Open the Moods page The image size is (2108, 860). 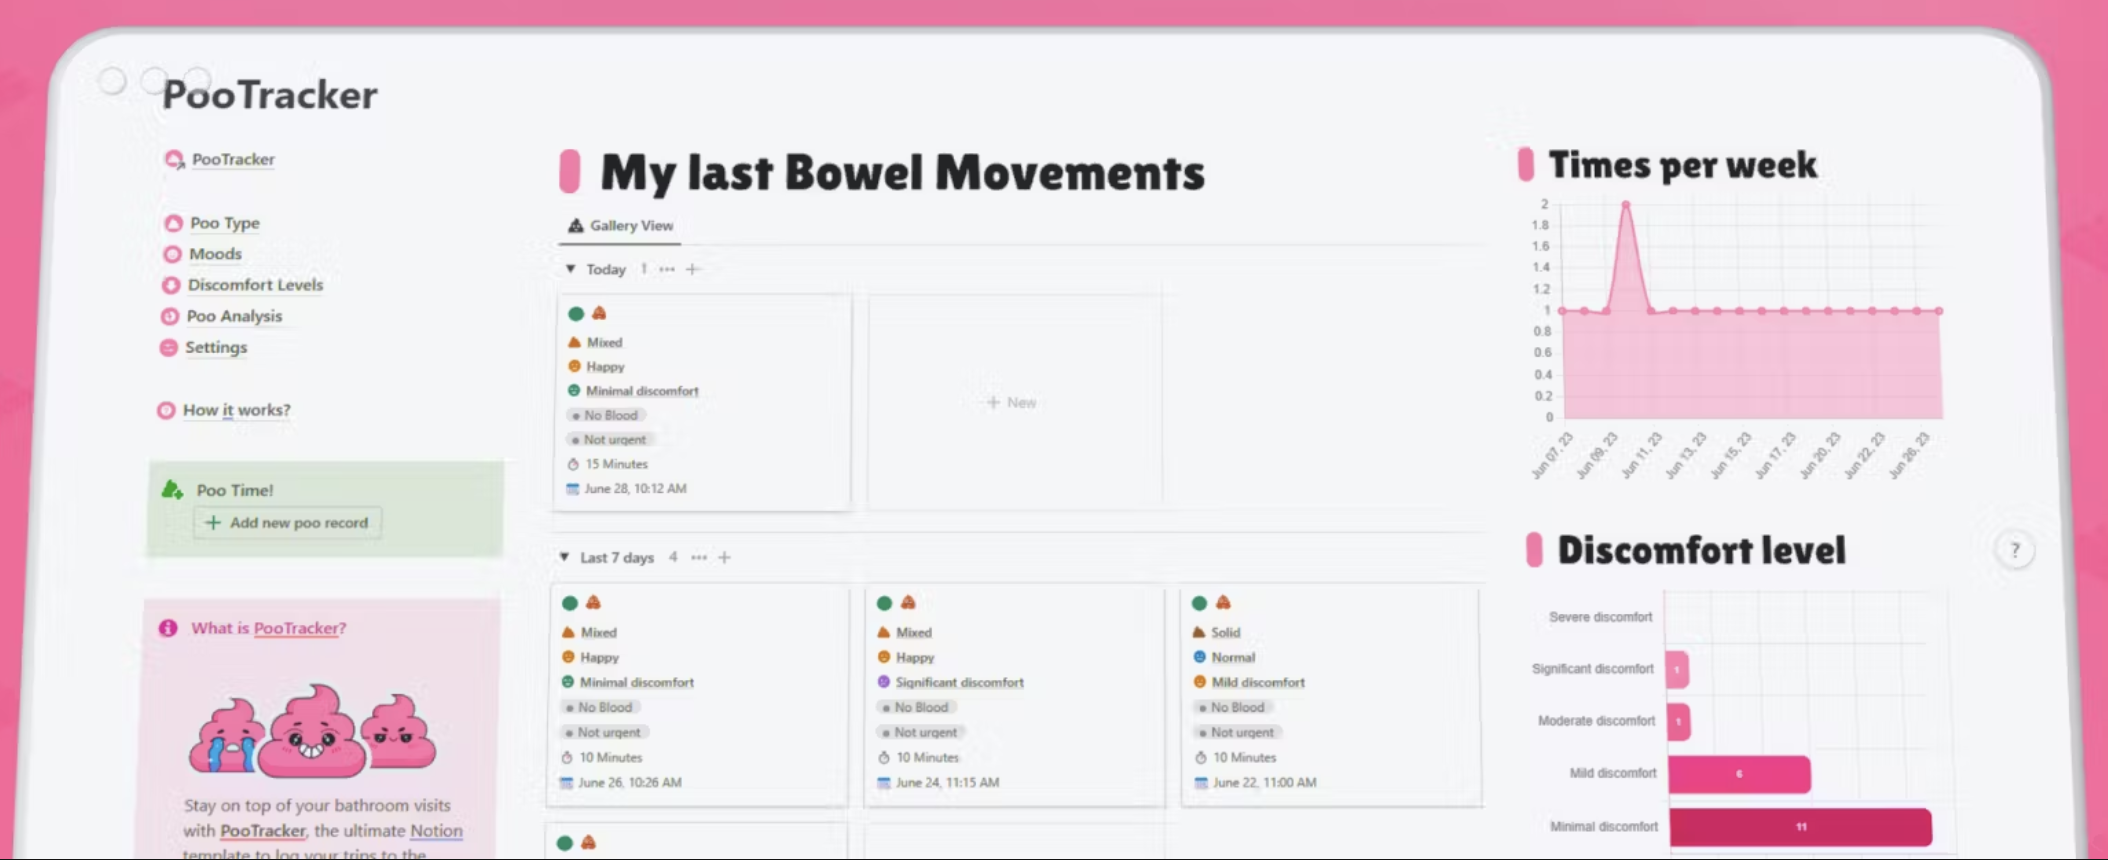point(215,254)
